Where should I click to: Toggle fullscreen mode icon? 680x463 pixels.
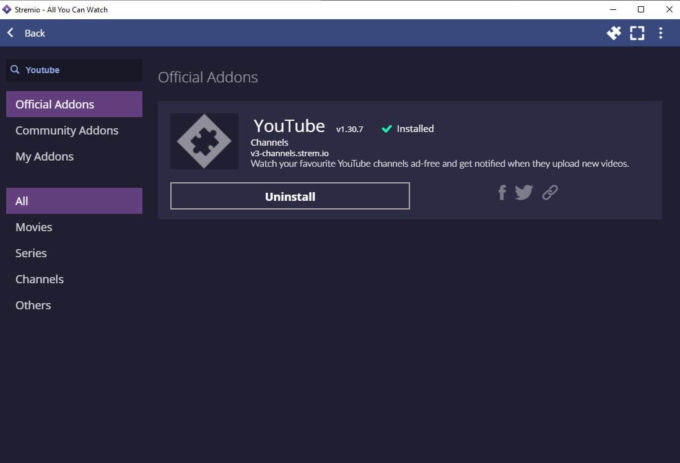tap(637, 33)
